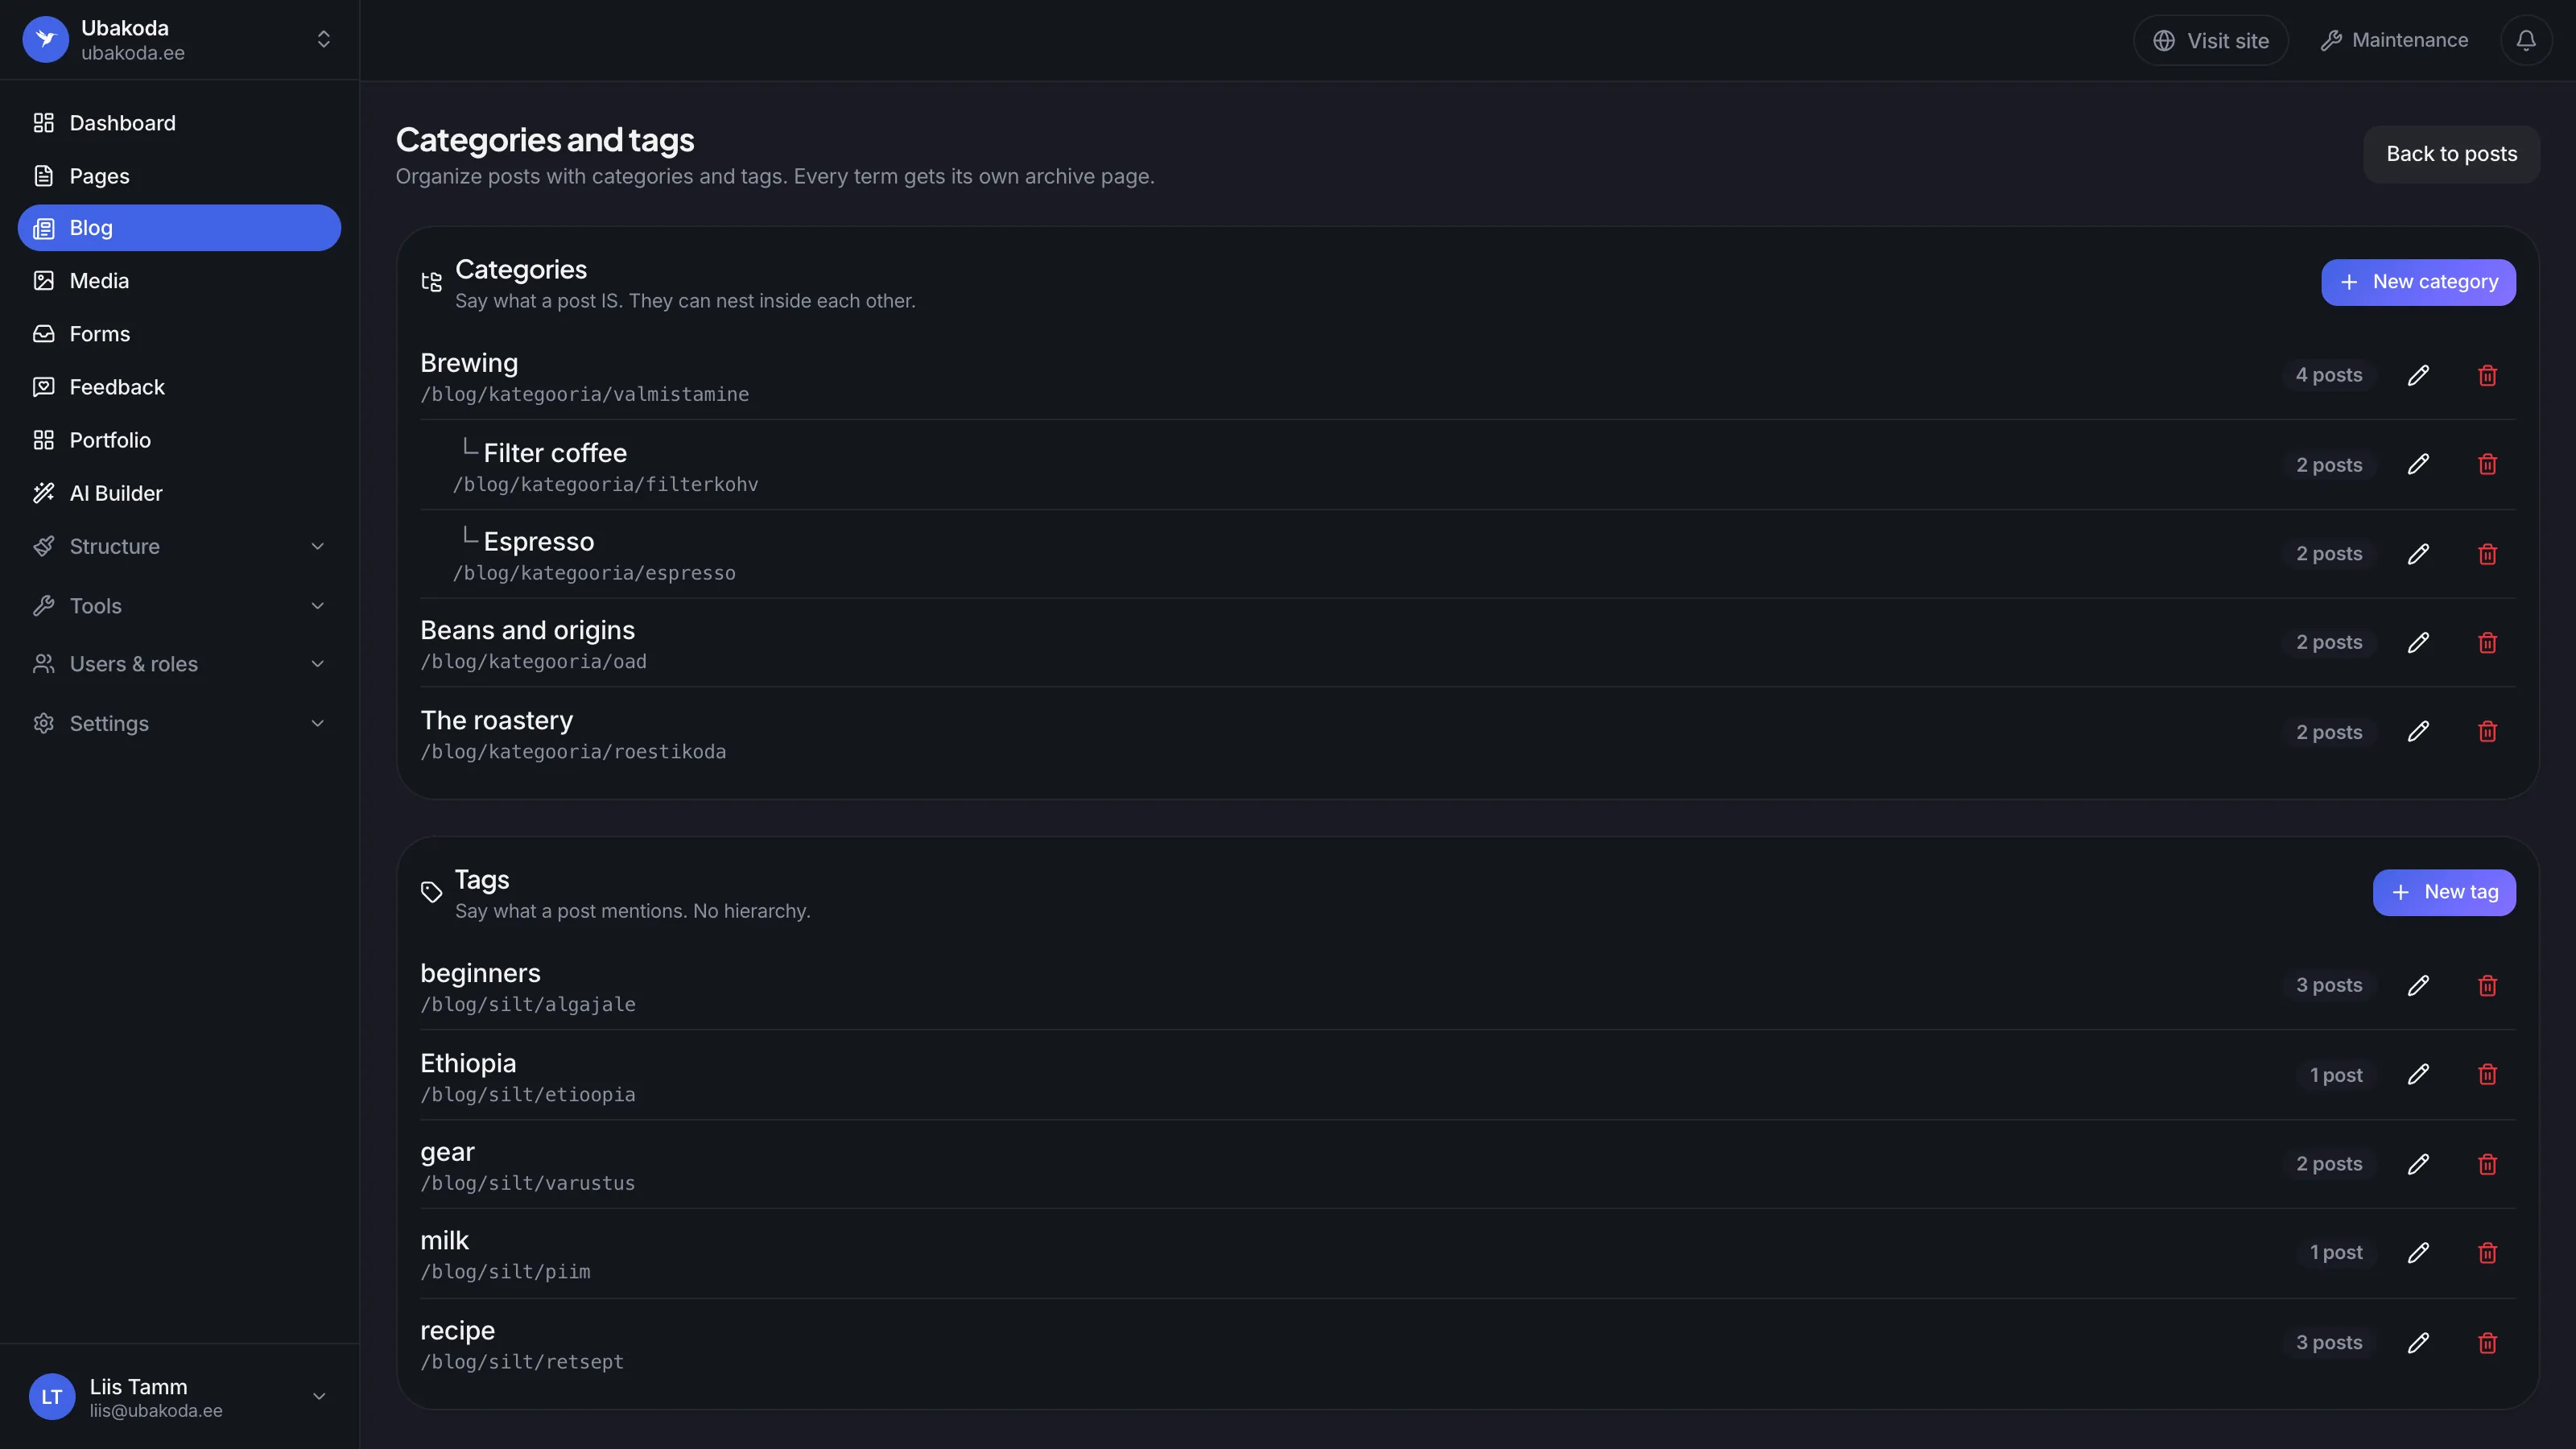The height and width of the screenshot is (1449, 2576).
Task: Click the Visit site button
Action: [2211, 40]
